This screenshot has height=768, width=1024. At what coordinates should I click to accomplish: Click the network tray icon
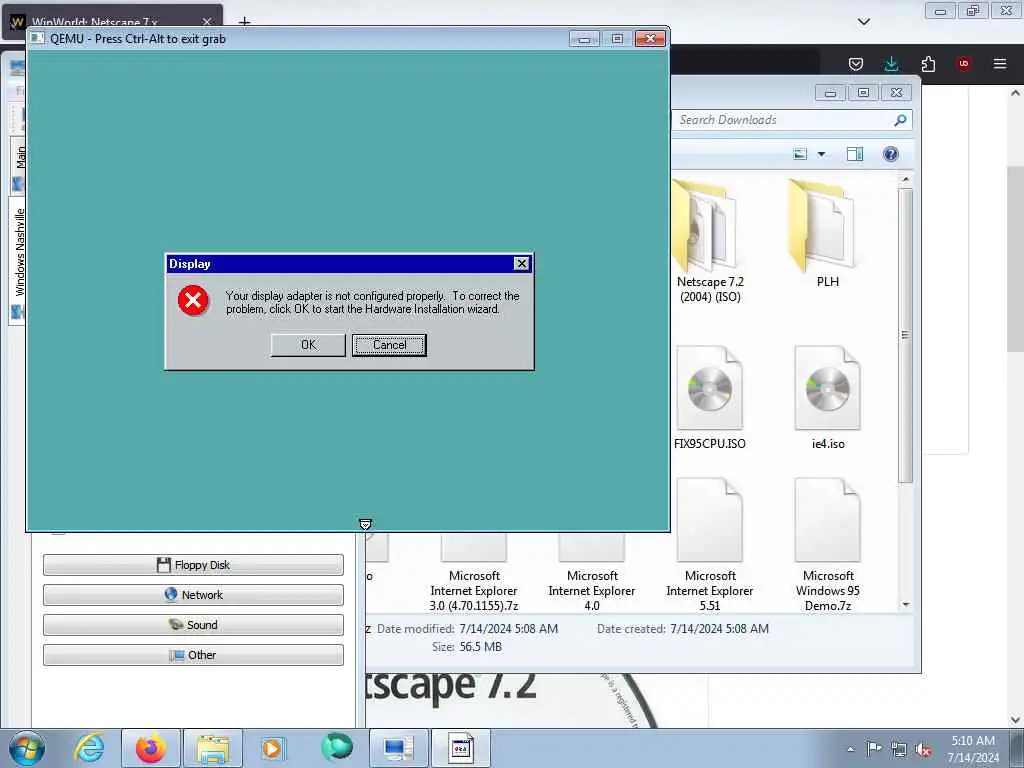[x=899, y=750]
